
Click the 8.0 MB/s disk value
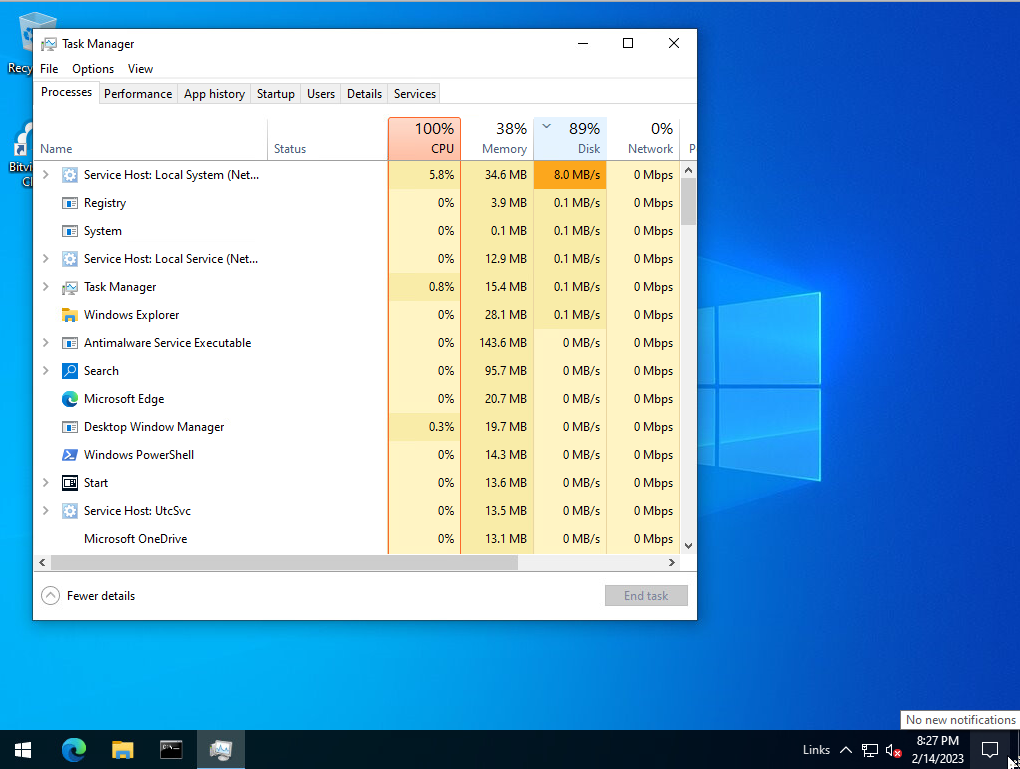pos(570,175)
